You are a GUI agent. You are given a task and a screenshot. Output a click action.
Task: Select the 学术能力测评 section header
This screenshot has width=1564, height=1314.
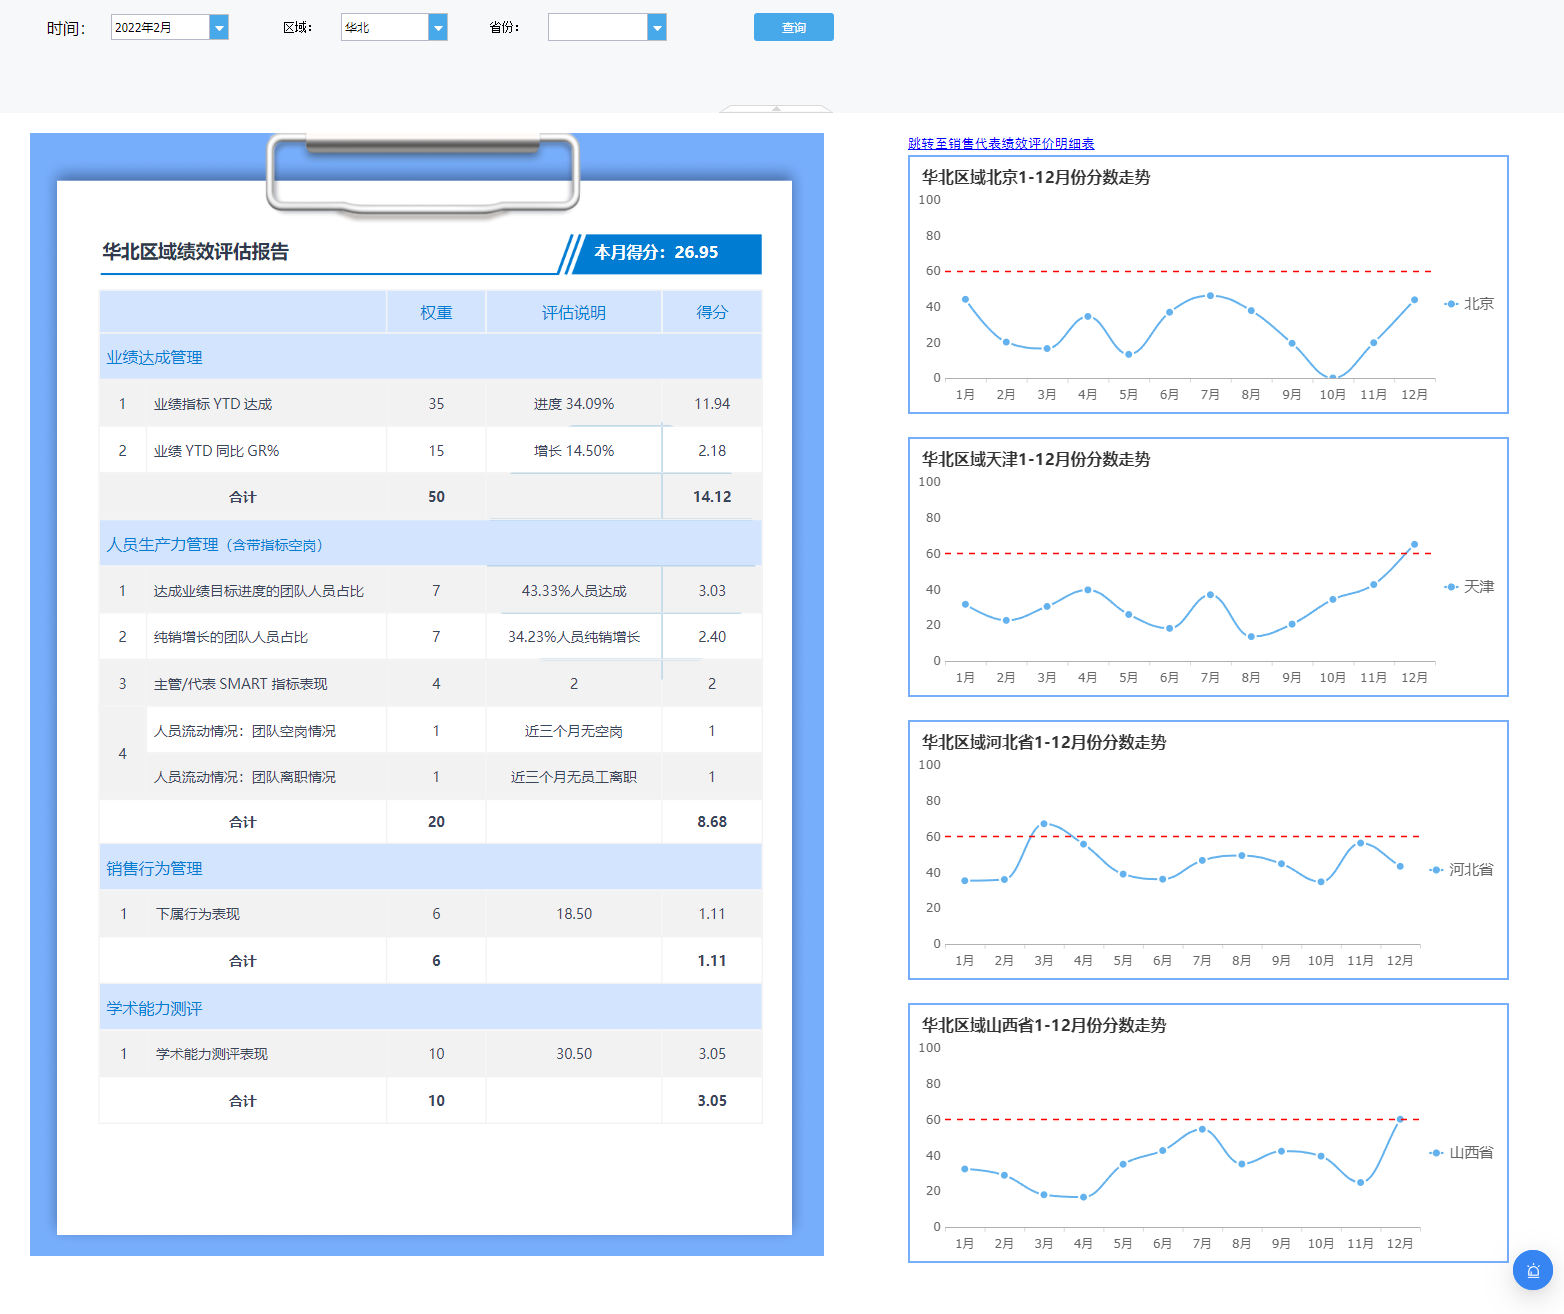(x=430, y=1008)
